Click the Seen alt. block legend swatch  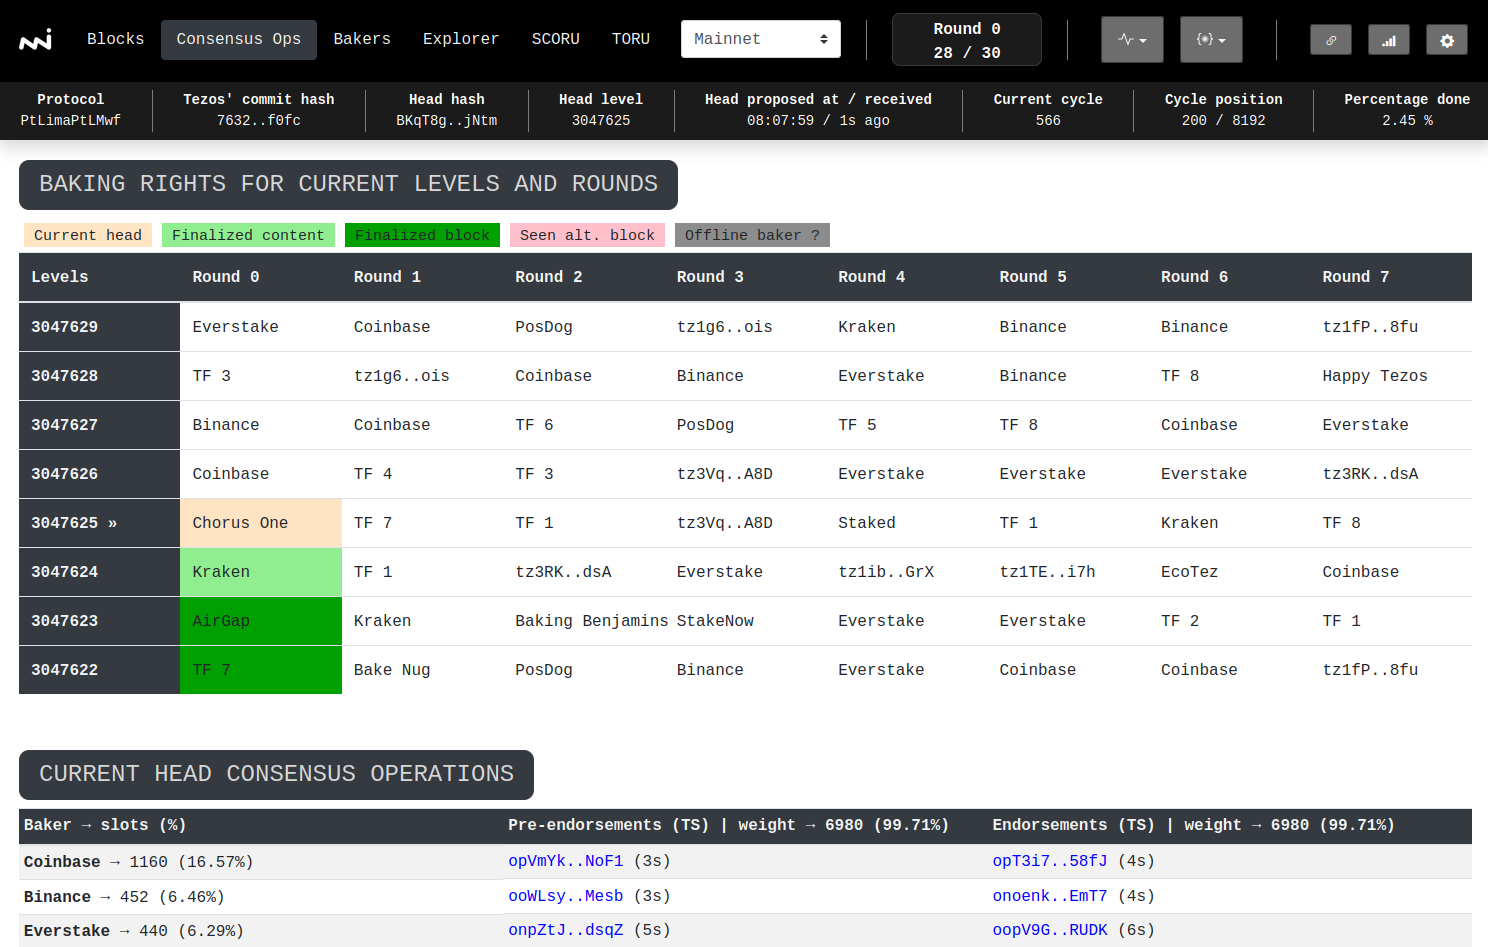click(587, 235)
